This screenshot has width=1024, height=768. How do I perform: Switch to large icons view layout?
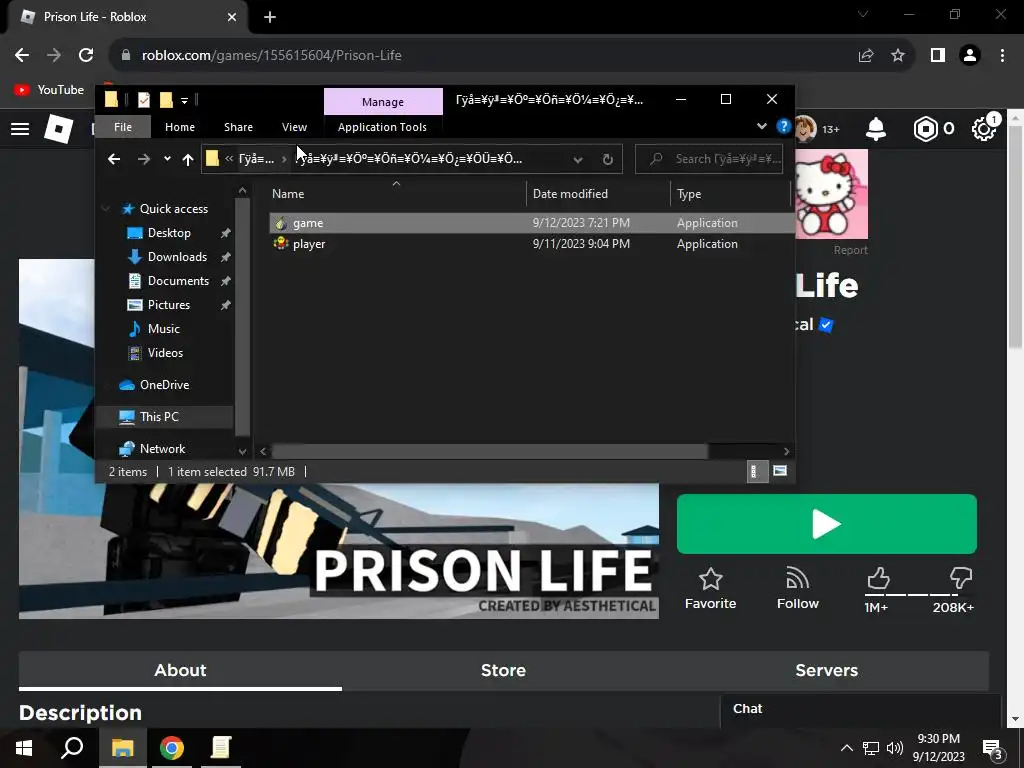click(780, 471)
